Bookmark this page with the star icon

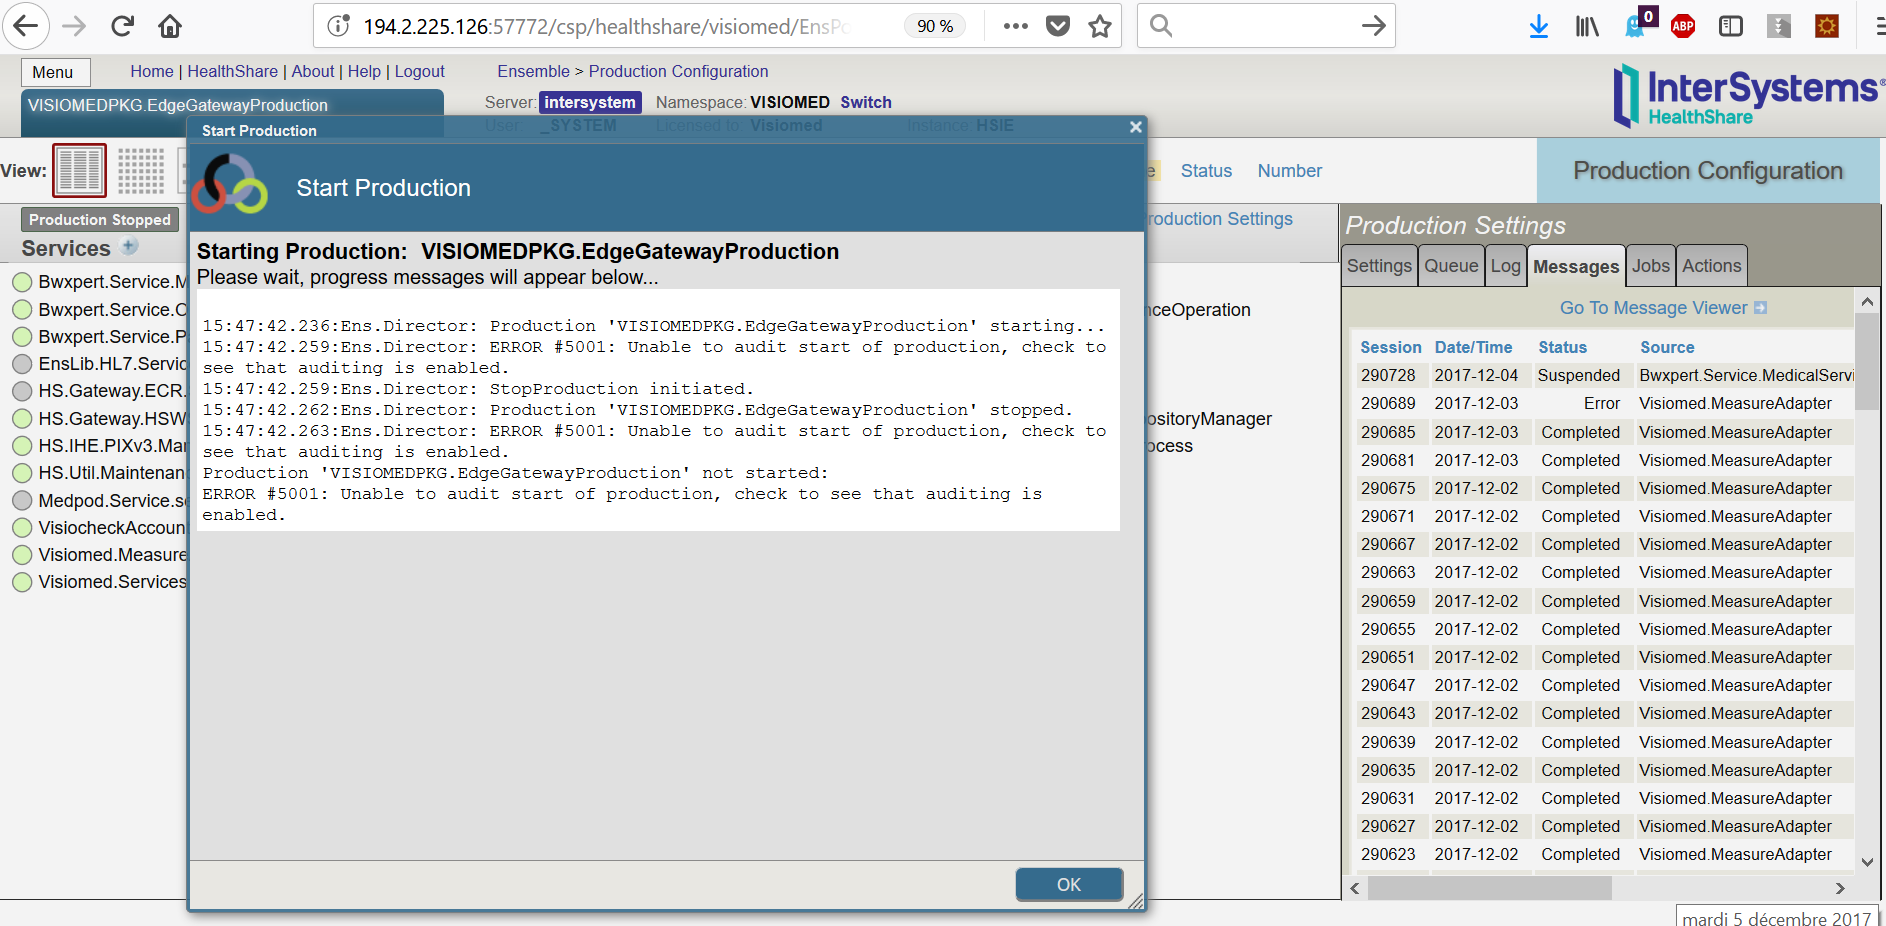[x=1100, y=27]
